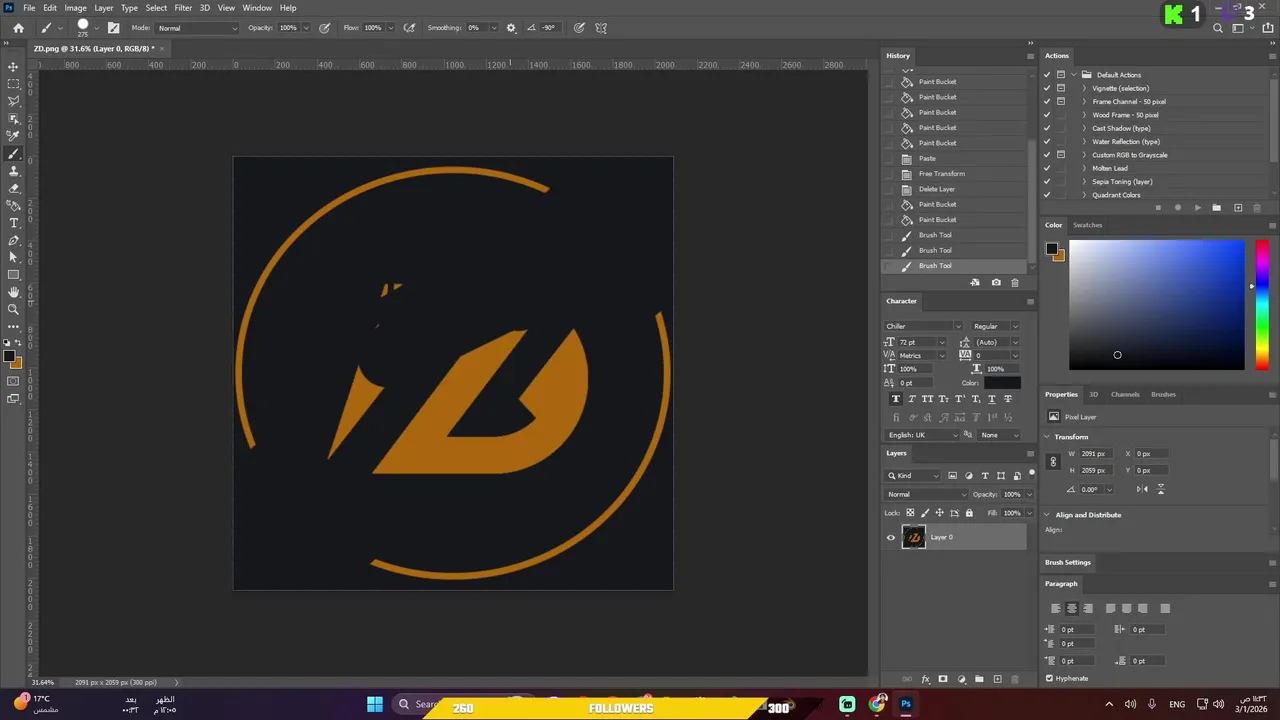Add layer mask in Layers panel
The image size is (1280, 720).
[x=943, y=679]
